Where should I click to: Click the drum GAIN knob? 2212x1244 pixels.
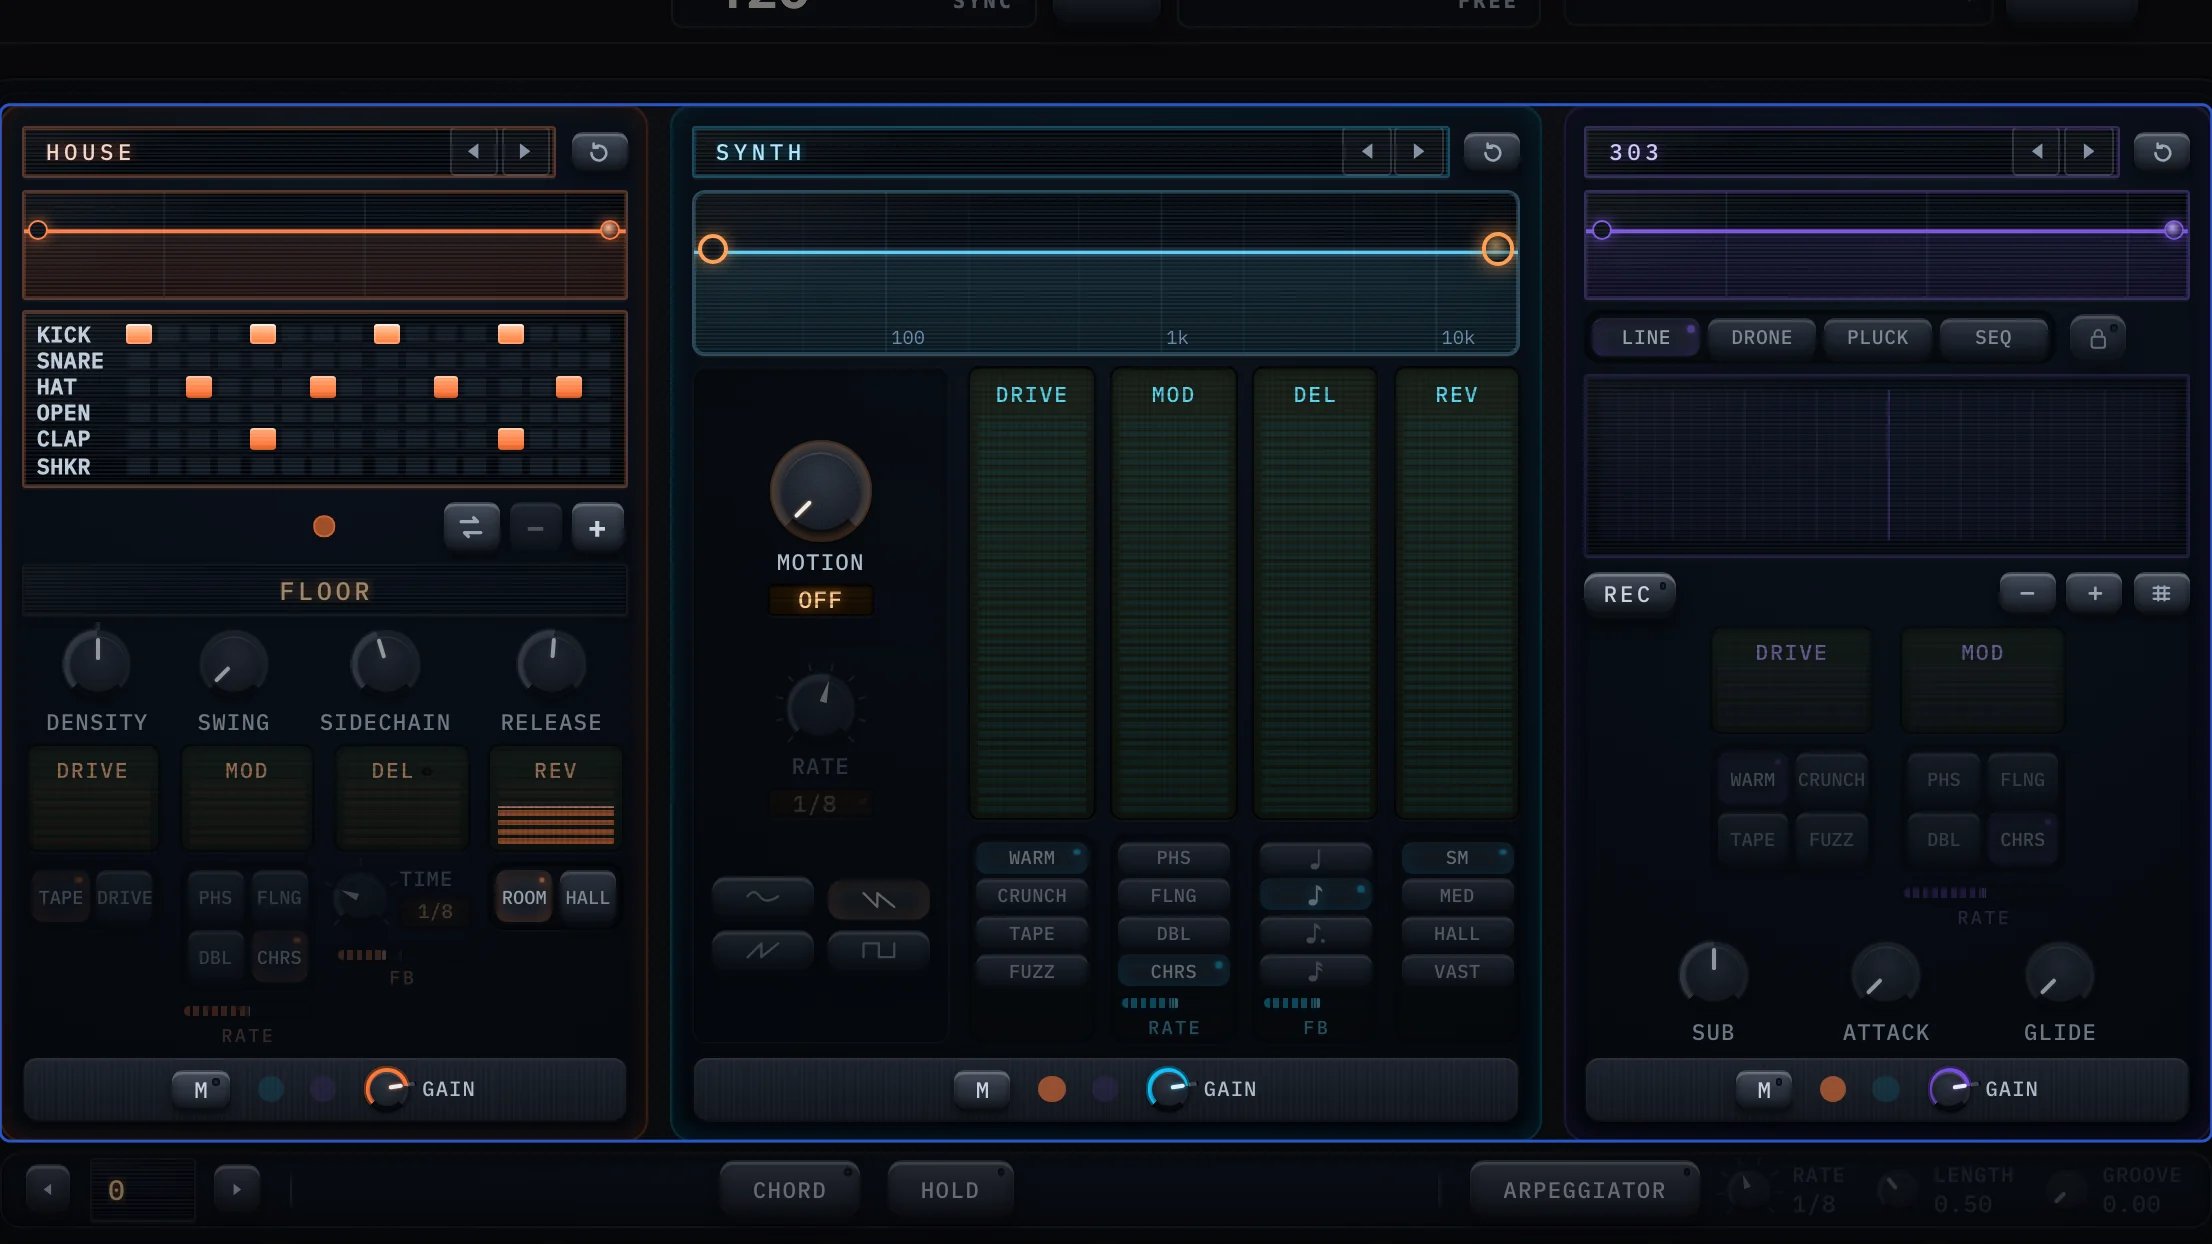(x=387, y=1089)
